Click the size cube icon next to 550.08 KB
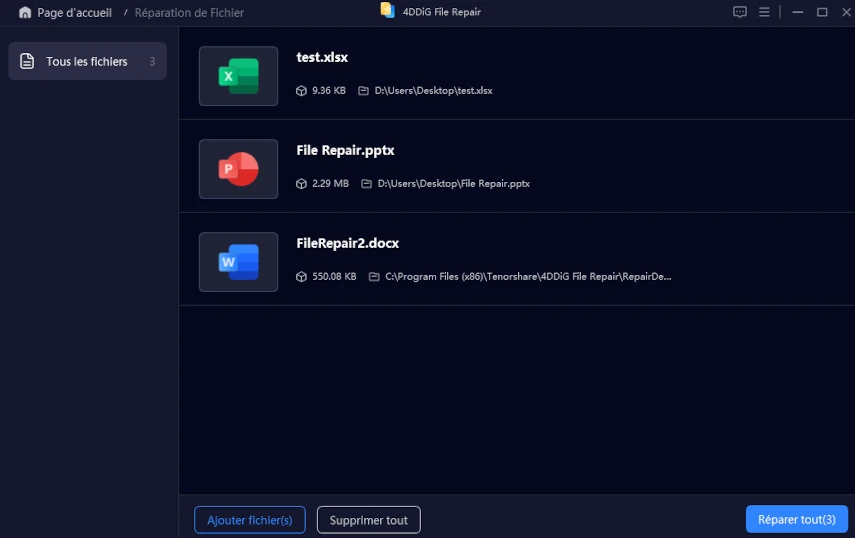Viewport: 855px width, 538px height. (x=301, y=277)
